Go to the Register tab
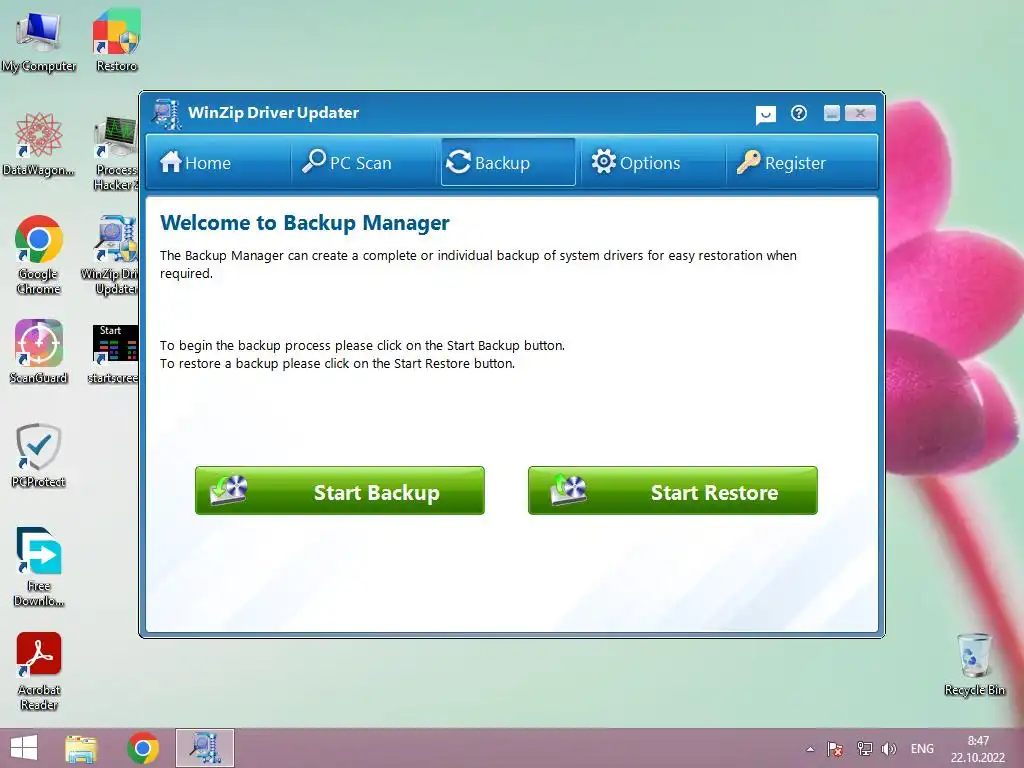This screenshot has height=768, width=1024. coord(800,162)
